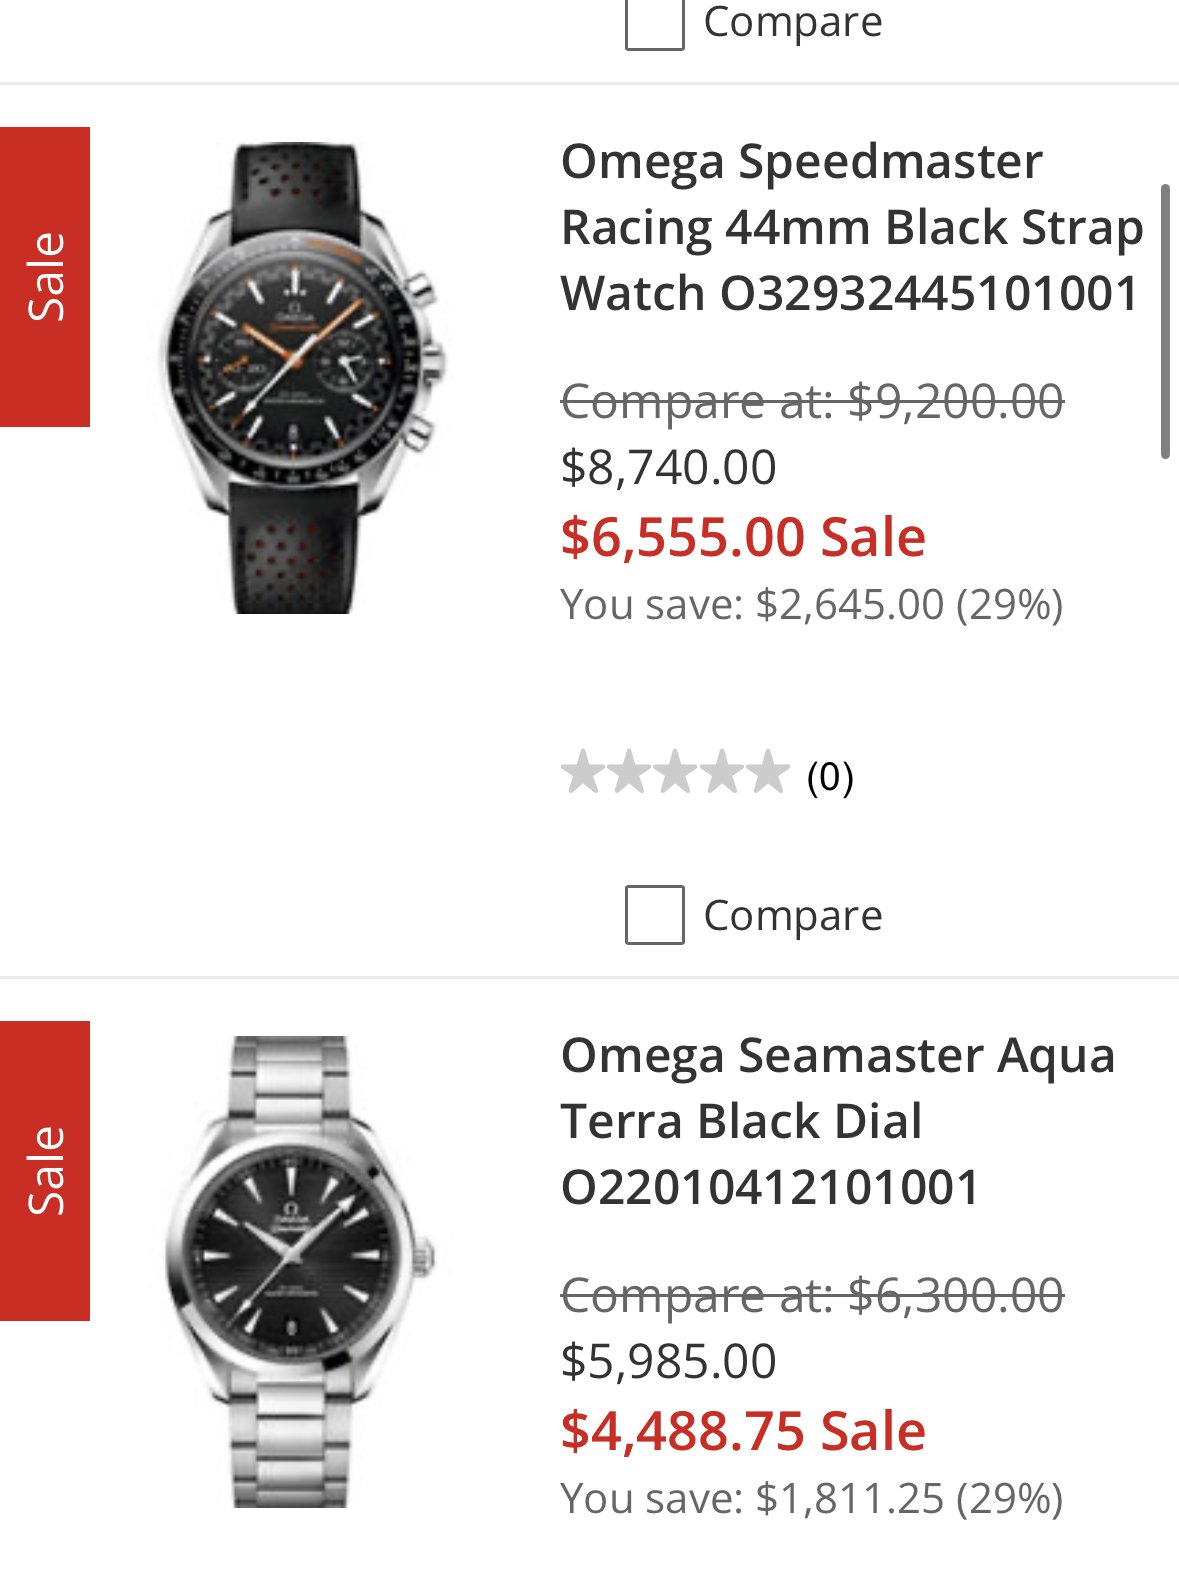Click the You save $2,645.00 (29%) text
This screenshot has height=1583, width=1179.
tap(811, 604)
